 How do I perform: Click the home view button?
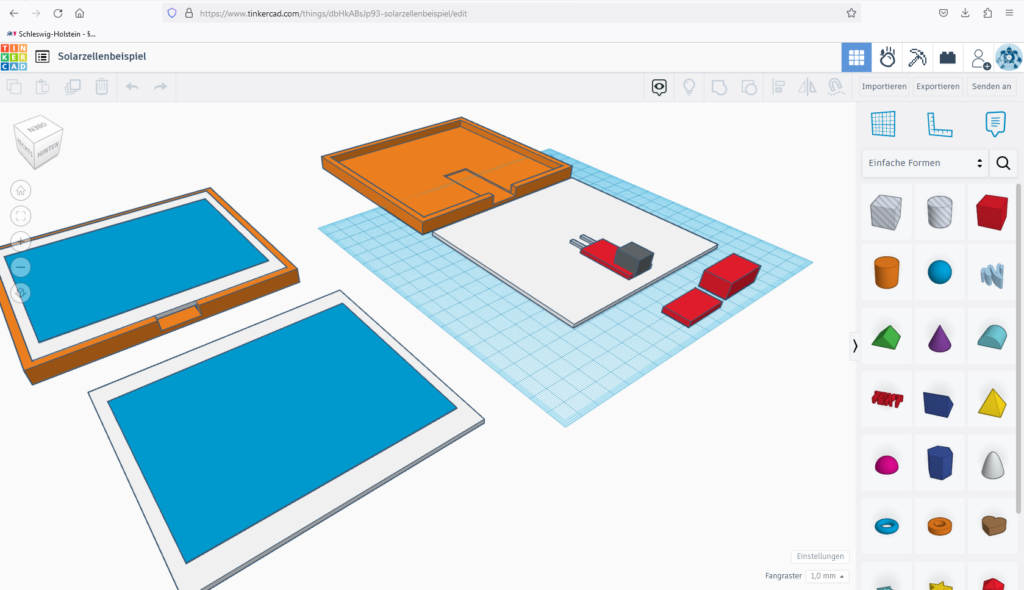21,190
